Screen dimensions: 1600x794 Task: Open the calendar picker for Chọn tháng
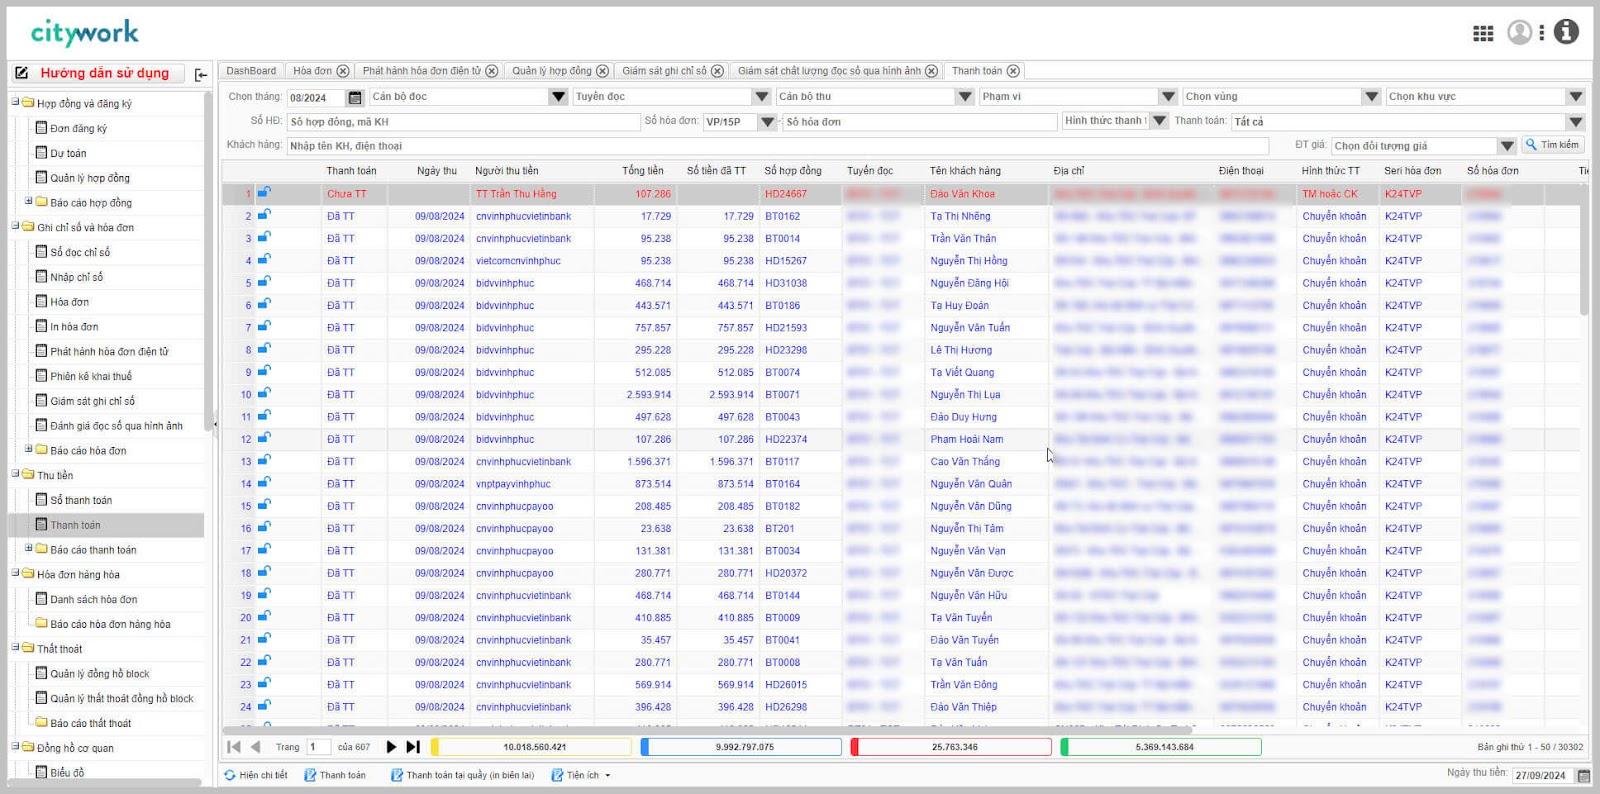[x=355, y=97]
